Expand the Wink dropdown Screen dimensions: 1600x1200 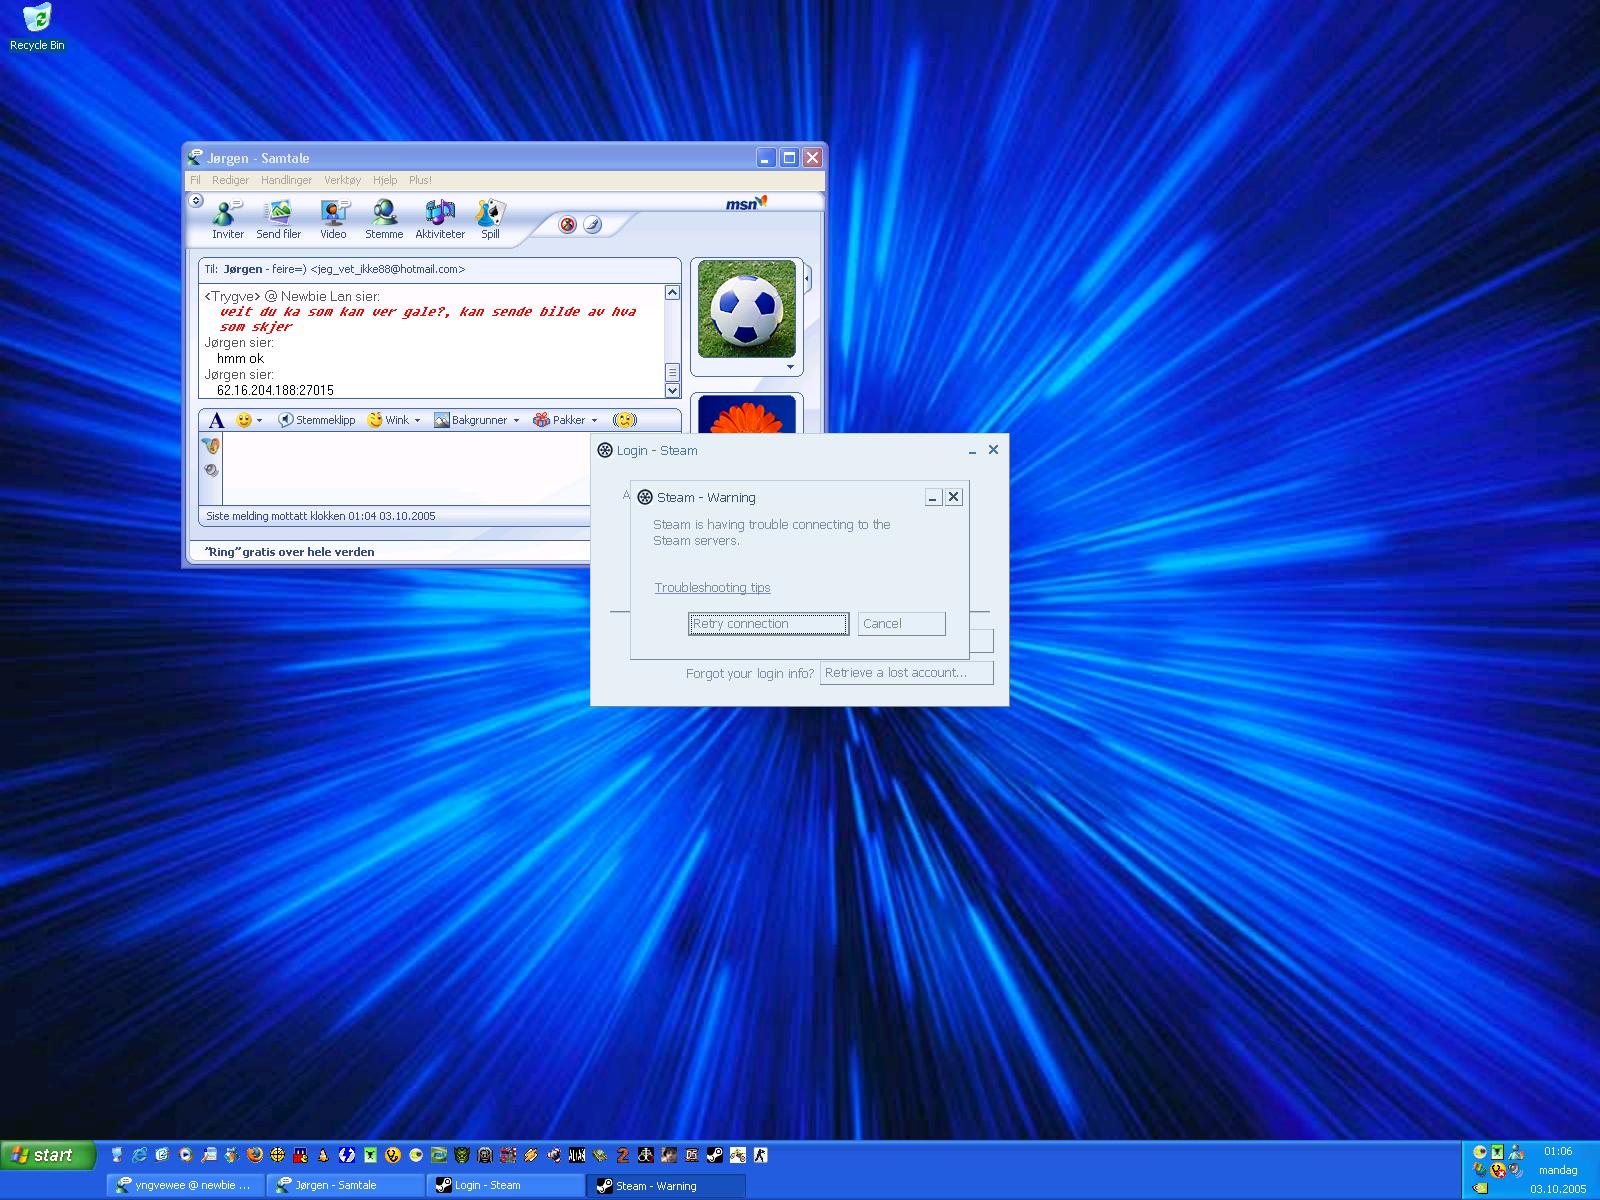[417, 421]
